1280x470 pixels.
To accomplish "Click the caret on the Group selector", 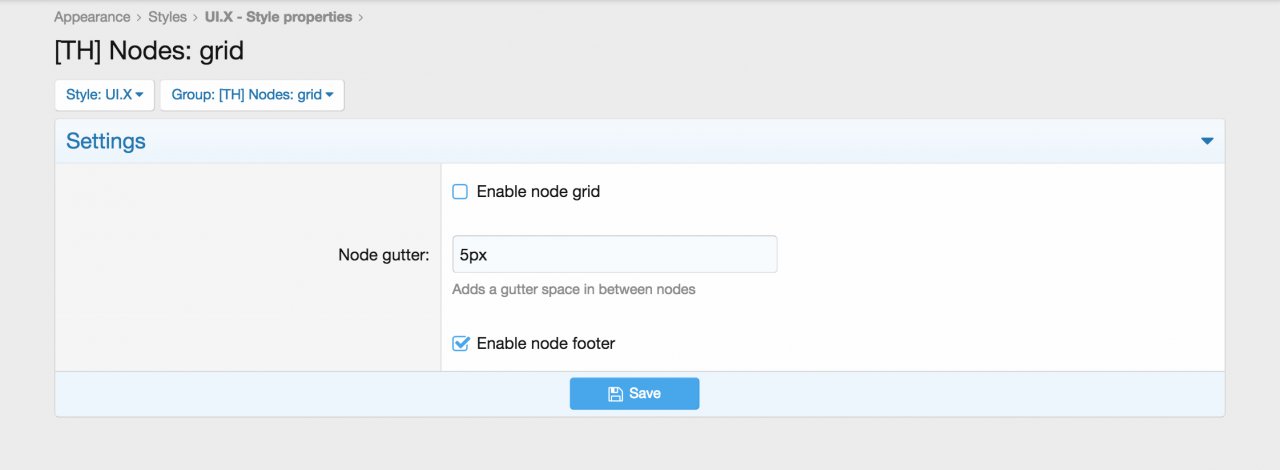I will (x=330, y=96).
